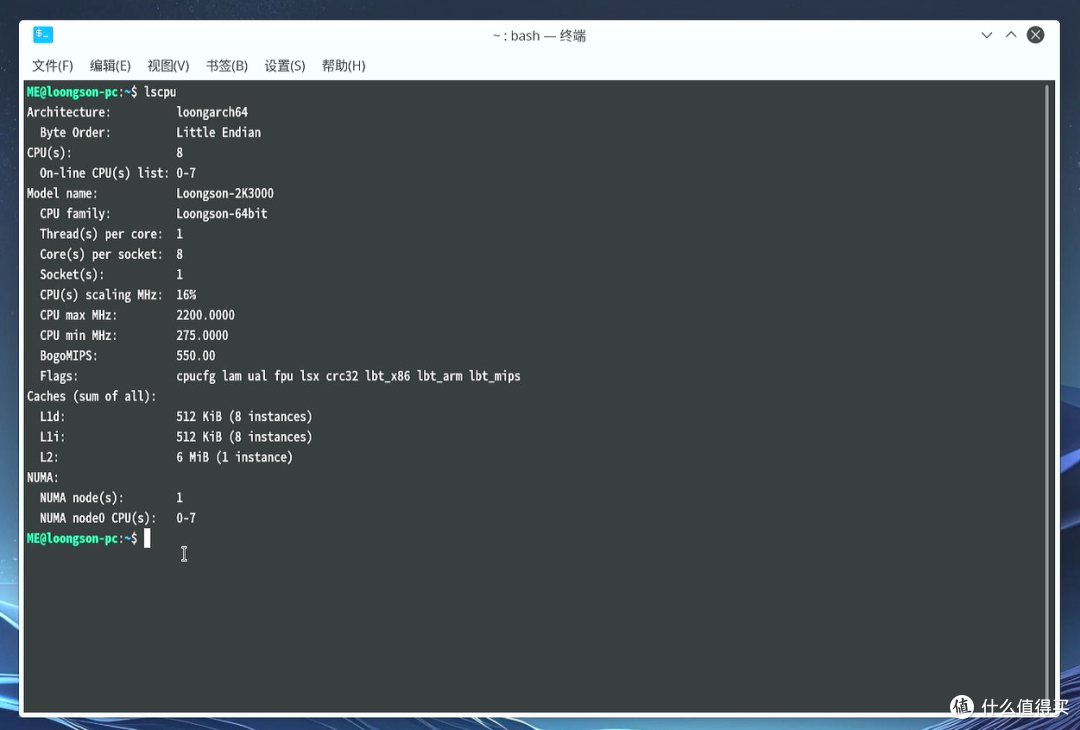Image resolution: width=1080 pixels, height=730 pixels.
Task: Click the Core(s) per socket label
Action: point(101,254)
